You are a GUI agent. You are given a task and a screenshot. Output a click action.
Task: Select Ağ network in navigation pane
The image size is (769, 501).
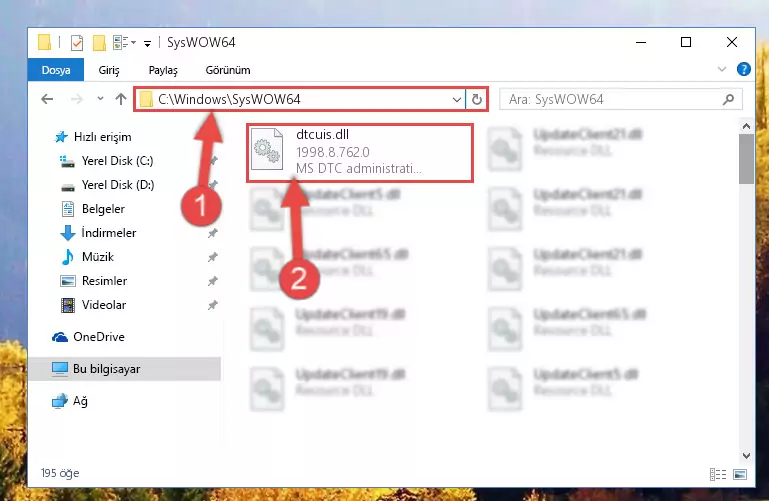[x=80, y=401]
